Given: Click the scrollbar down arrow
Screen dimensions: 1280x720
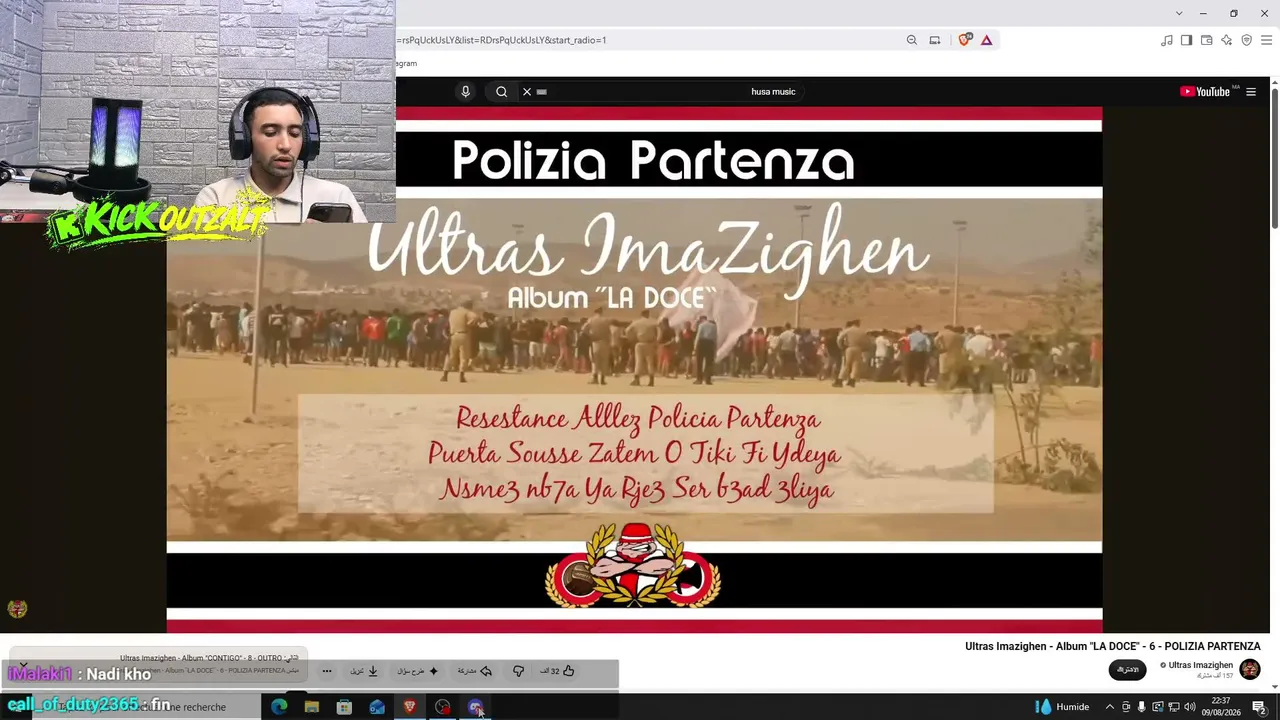Looking at the screenshot, I should [x=1275, y=686].
